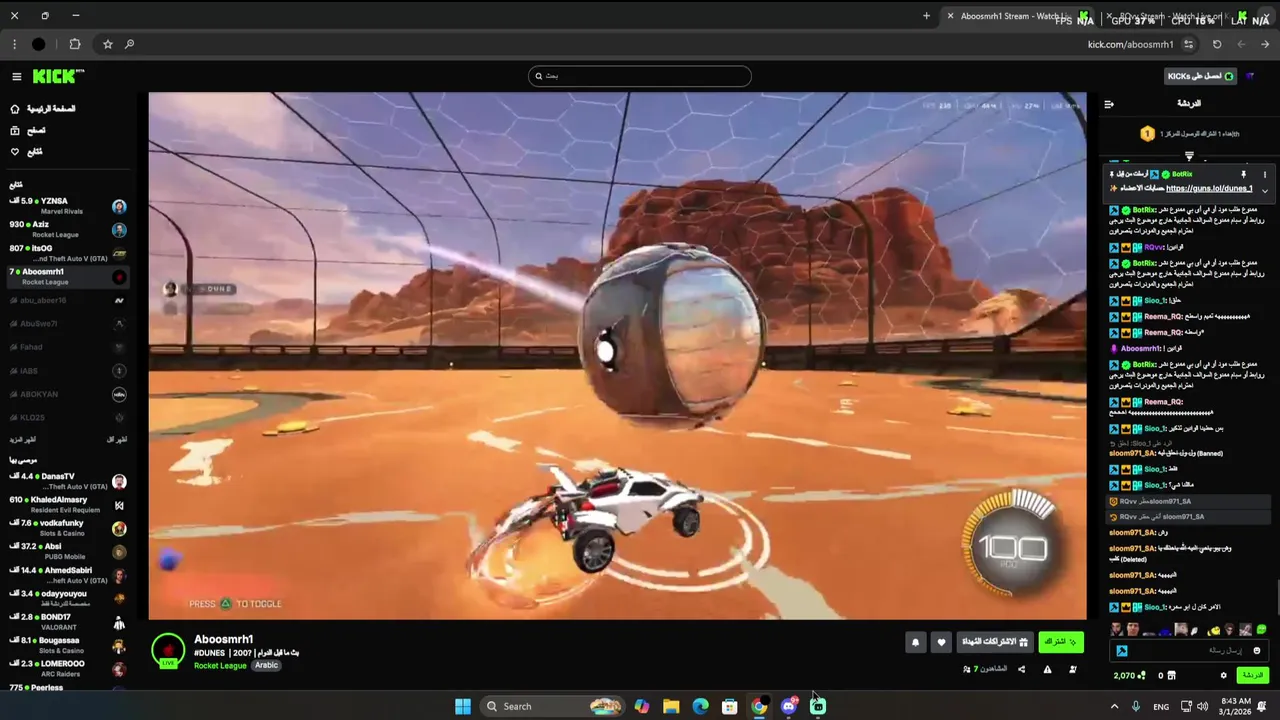
Task: Click the gift subscriptions button
Action: click(x=994, y=642)
